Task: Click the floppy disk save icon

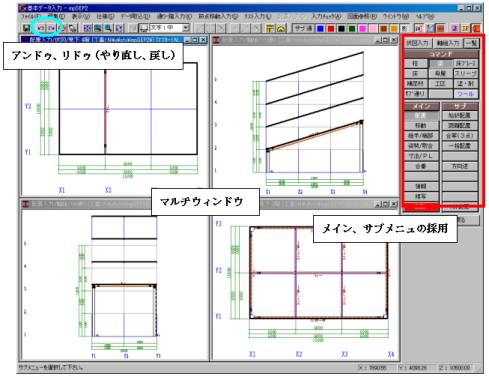Action: tap(26, 28)
